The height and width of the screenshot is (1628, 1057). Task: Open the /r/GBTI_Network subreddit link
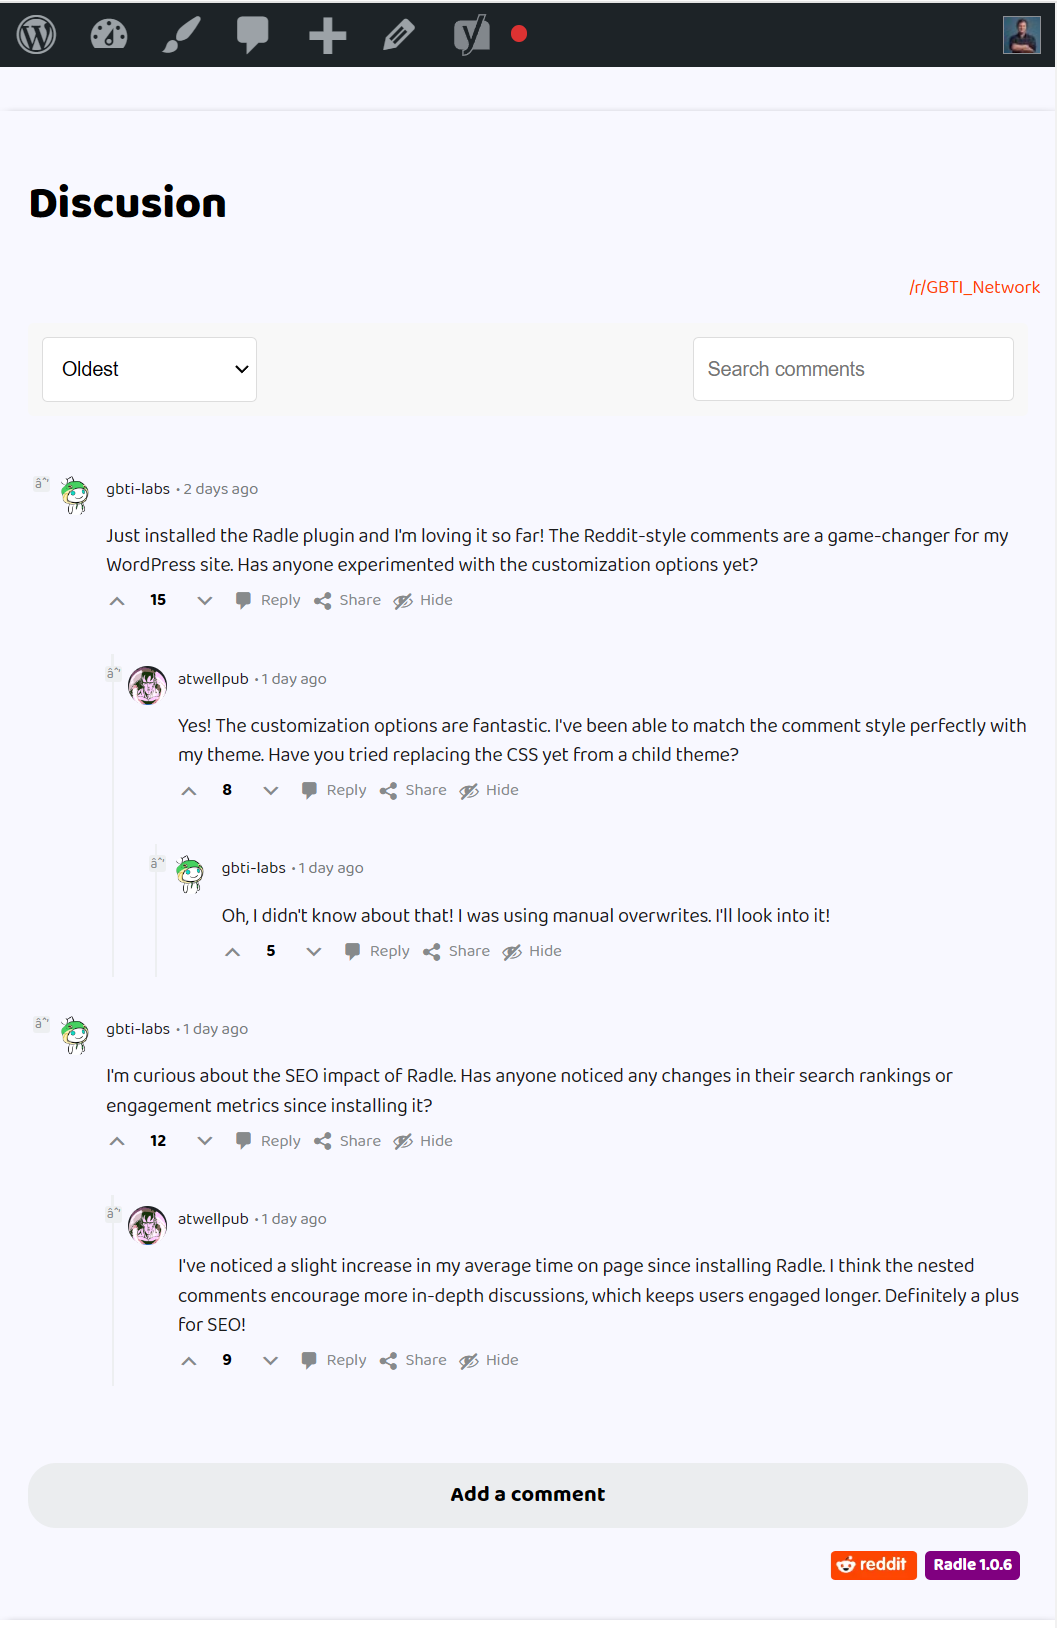(975, 287)
